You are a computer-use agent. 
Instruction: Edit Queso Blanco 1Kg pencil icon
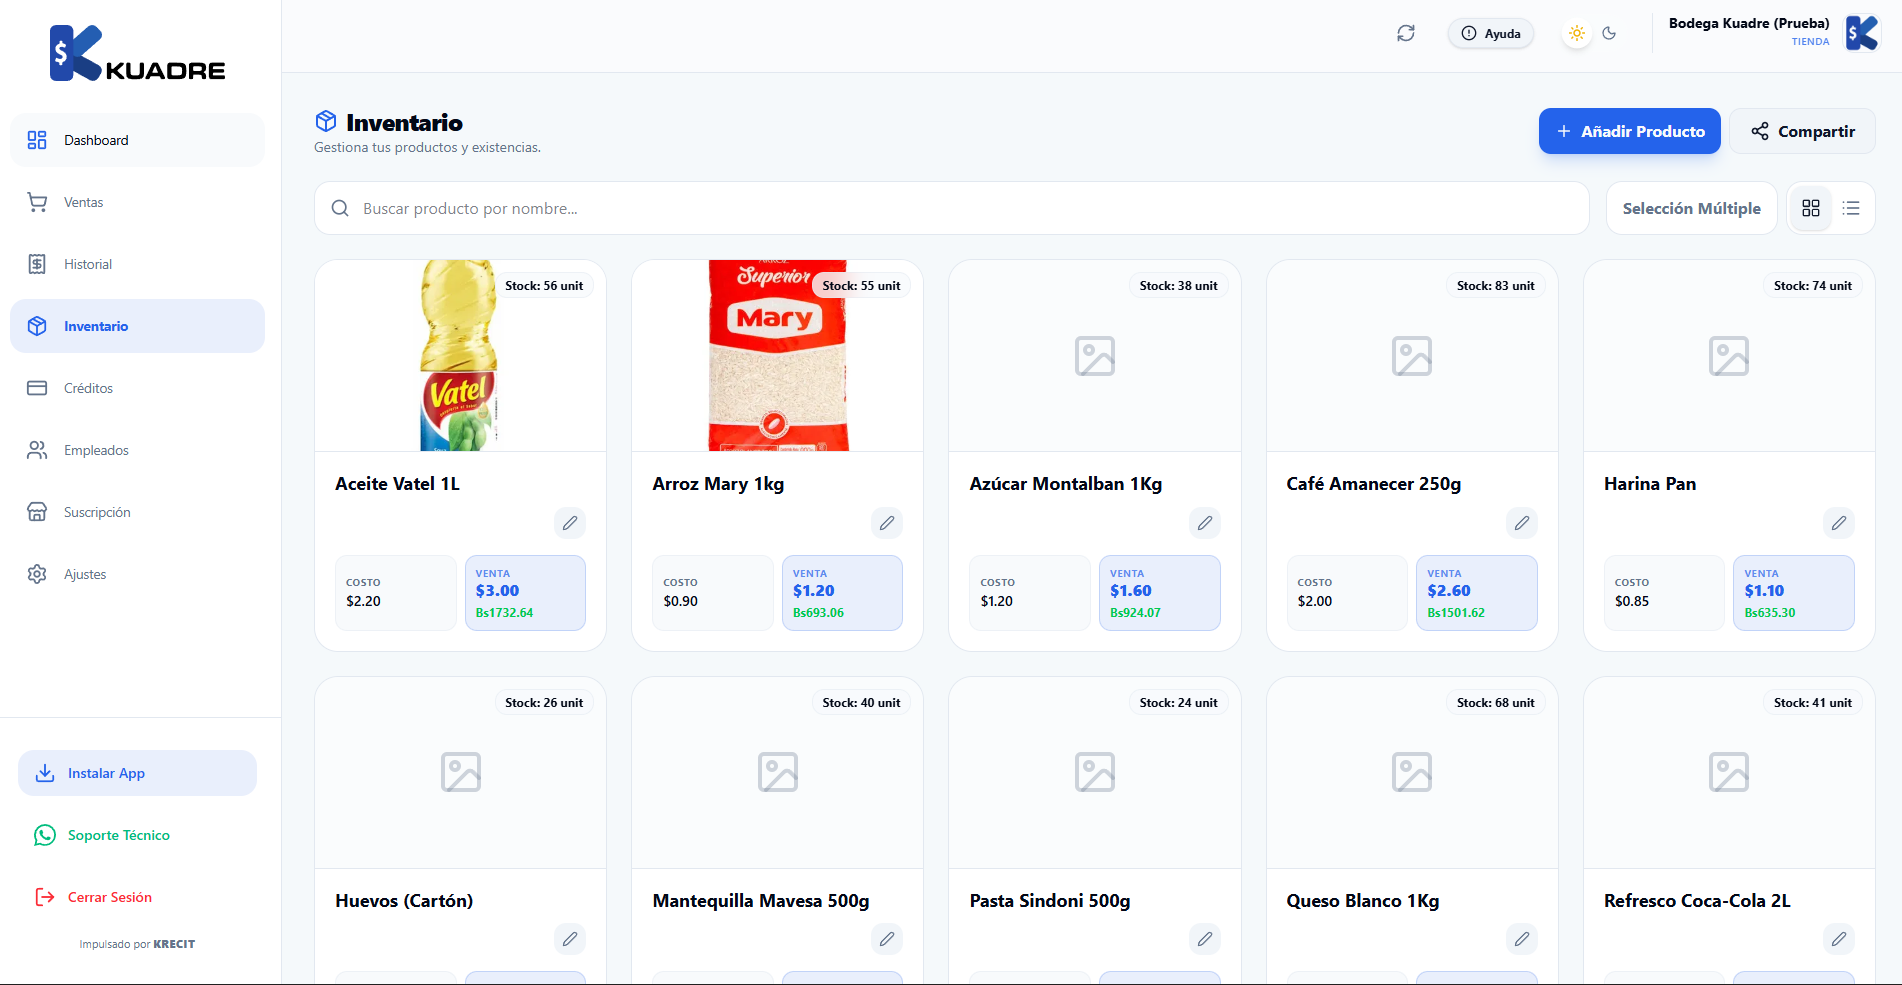click(1522, 939)
